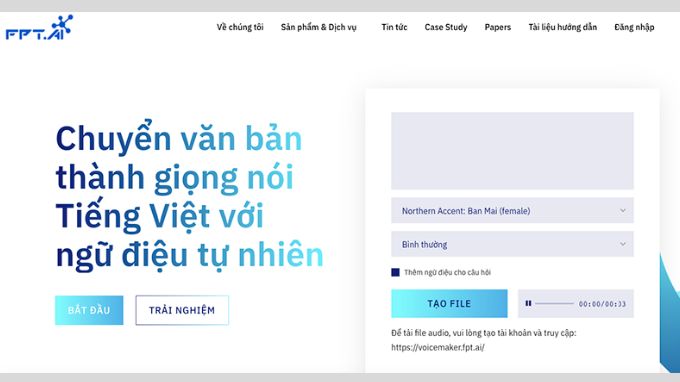Click the BẮT ĐẦU button
This screenshot has width=680, height=382.
coord(89,310)
